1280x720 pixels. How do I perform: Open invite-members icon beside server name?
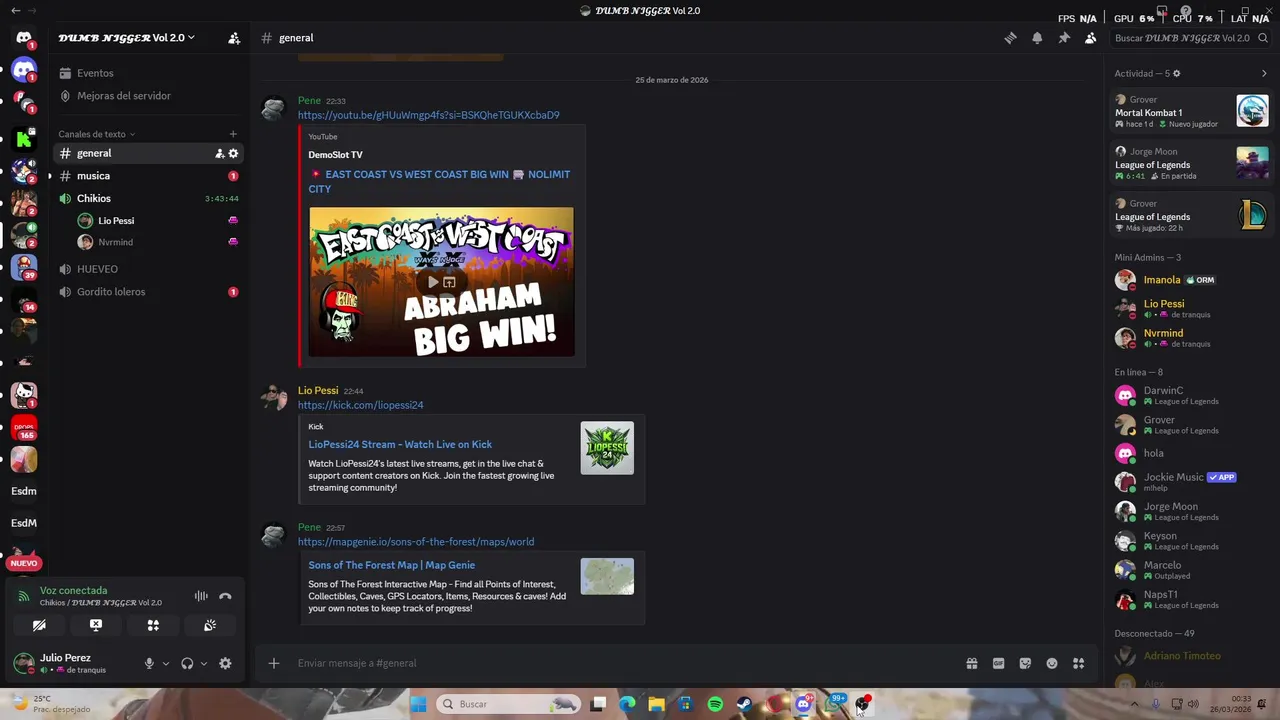pyautogui.click(x=234, y=38)
